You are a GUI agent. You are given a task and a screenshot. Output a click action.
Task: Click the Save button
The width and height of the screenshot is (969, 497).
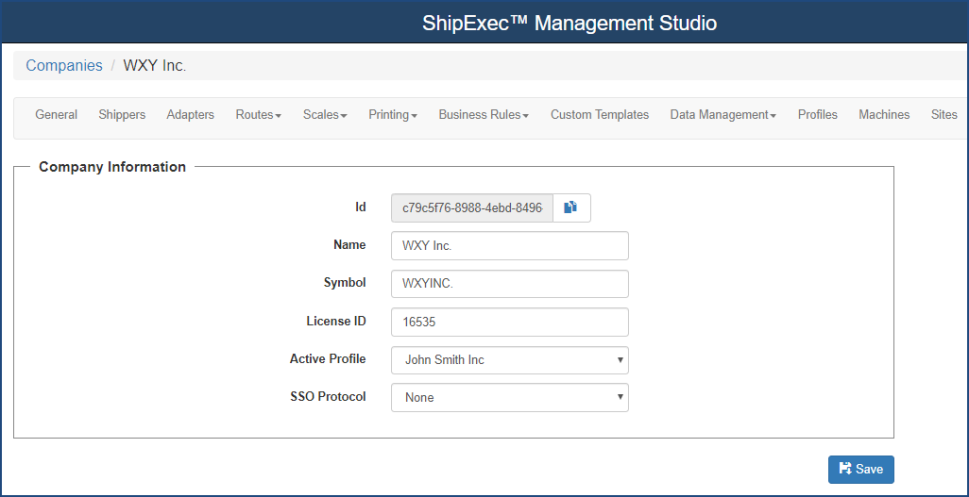point(860,469)
